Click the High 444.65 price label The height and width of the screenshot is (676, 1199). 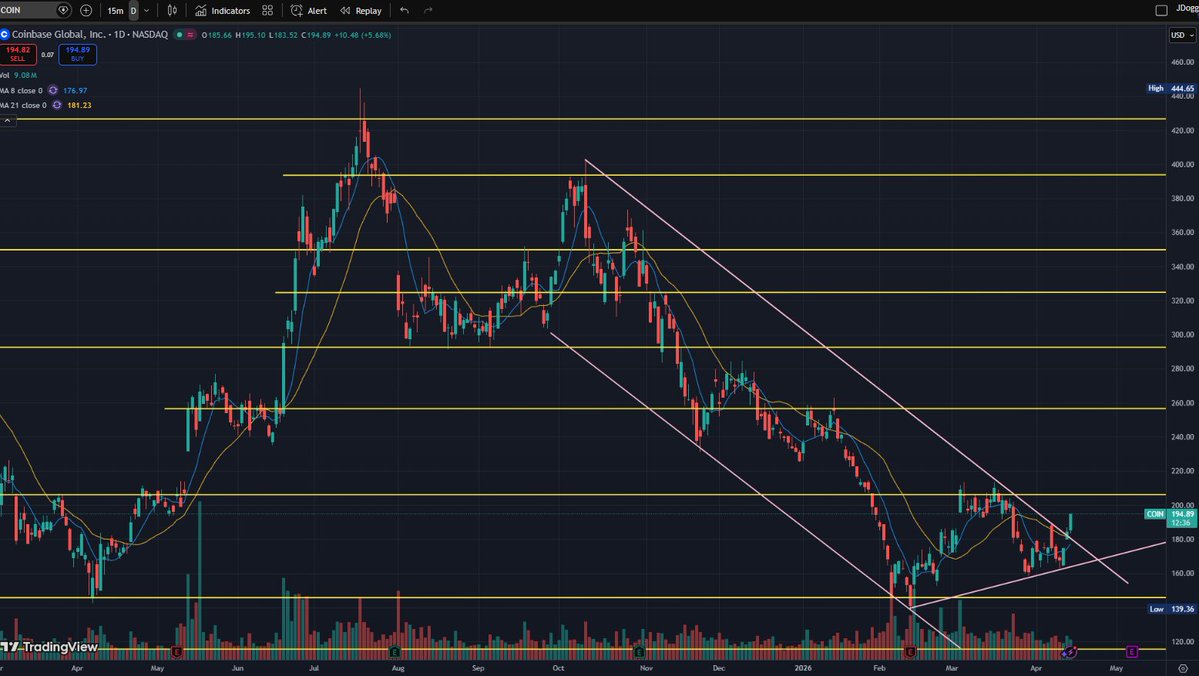[1171, 89]
